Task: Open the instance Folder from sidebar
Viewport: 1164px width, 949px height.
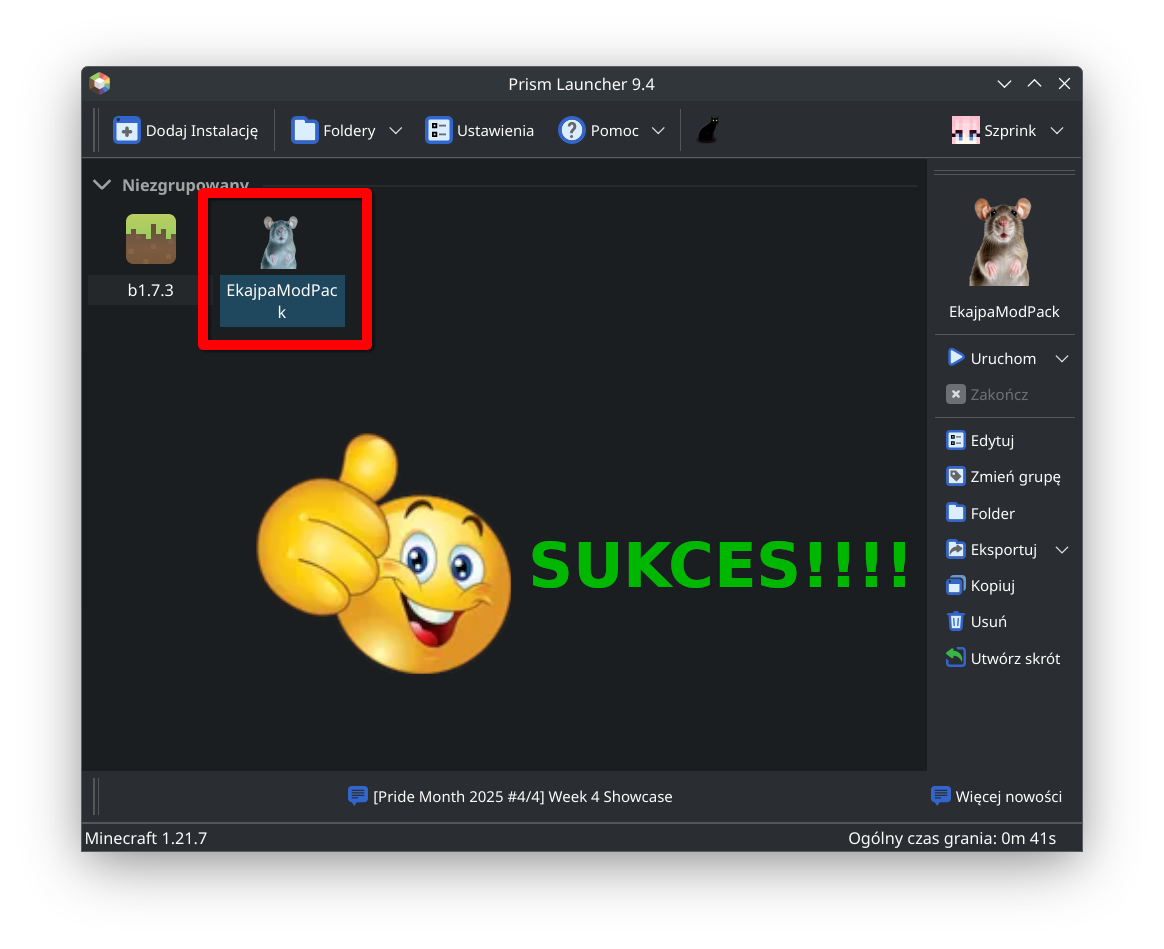Action: point(980,513)
